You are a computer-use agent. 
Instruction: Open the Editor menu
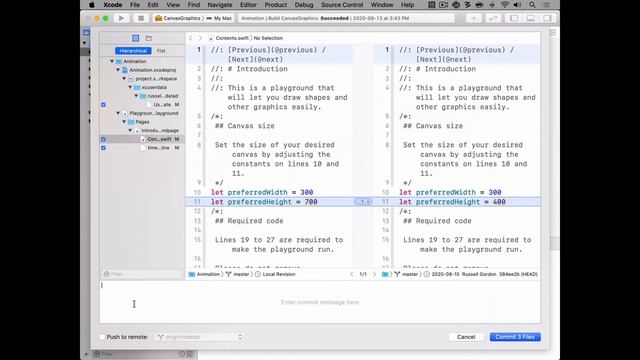coord(248,5)
